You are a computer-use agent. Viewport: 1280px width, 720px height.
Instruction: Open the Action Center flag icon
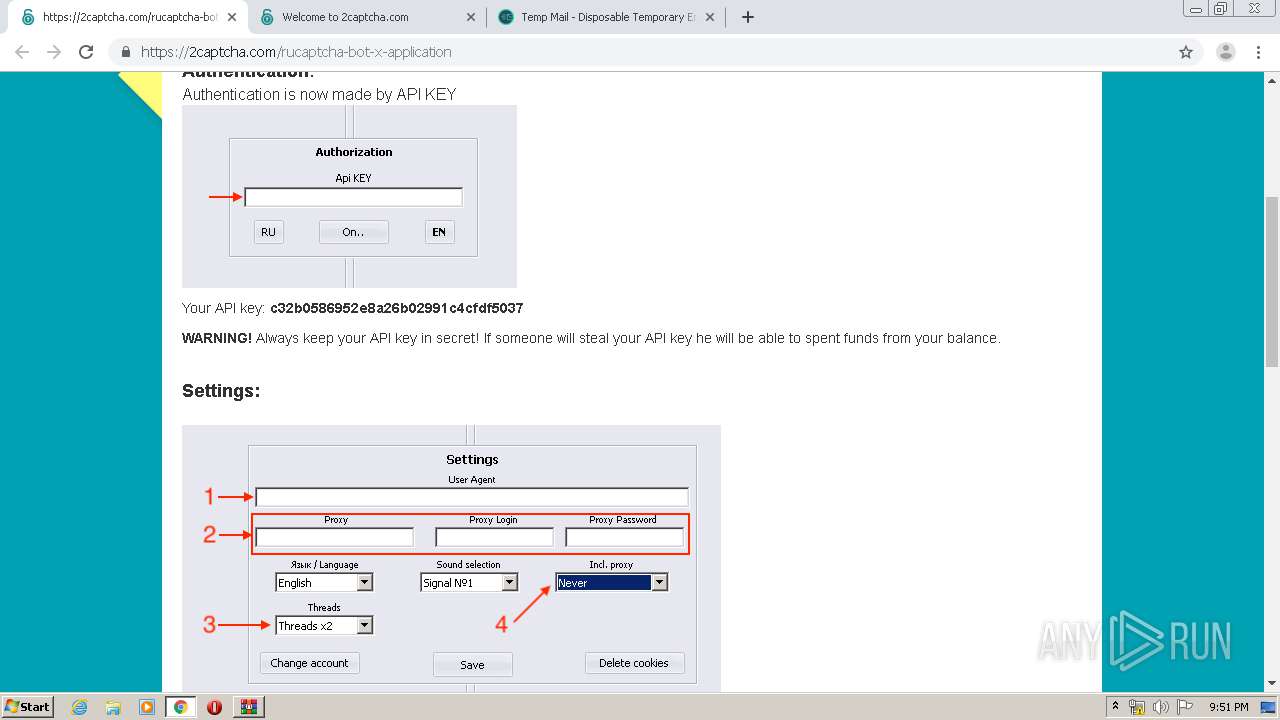click(x=1184, y=707)
